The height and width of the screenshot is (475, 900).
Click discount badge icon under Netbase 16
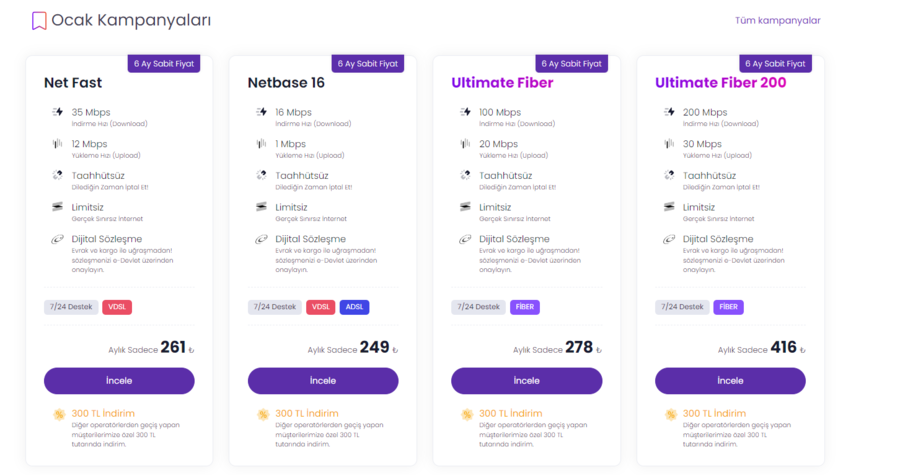[x=262, y=414]
